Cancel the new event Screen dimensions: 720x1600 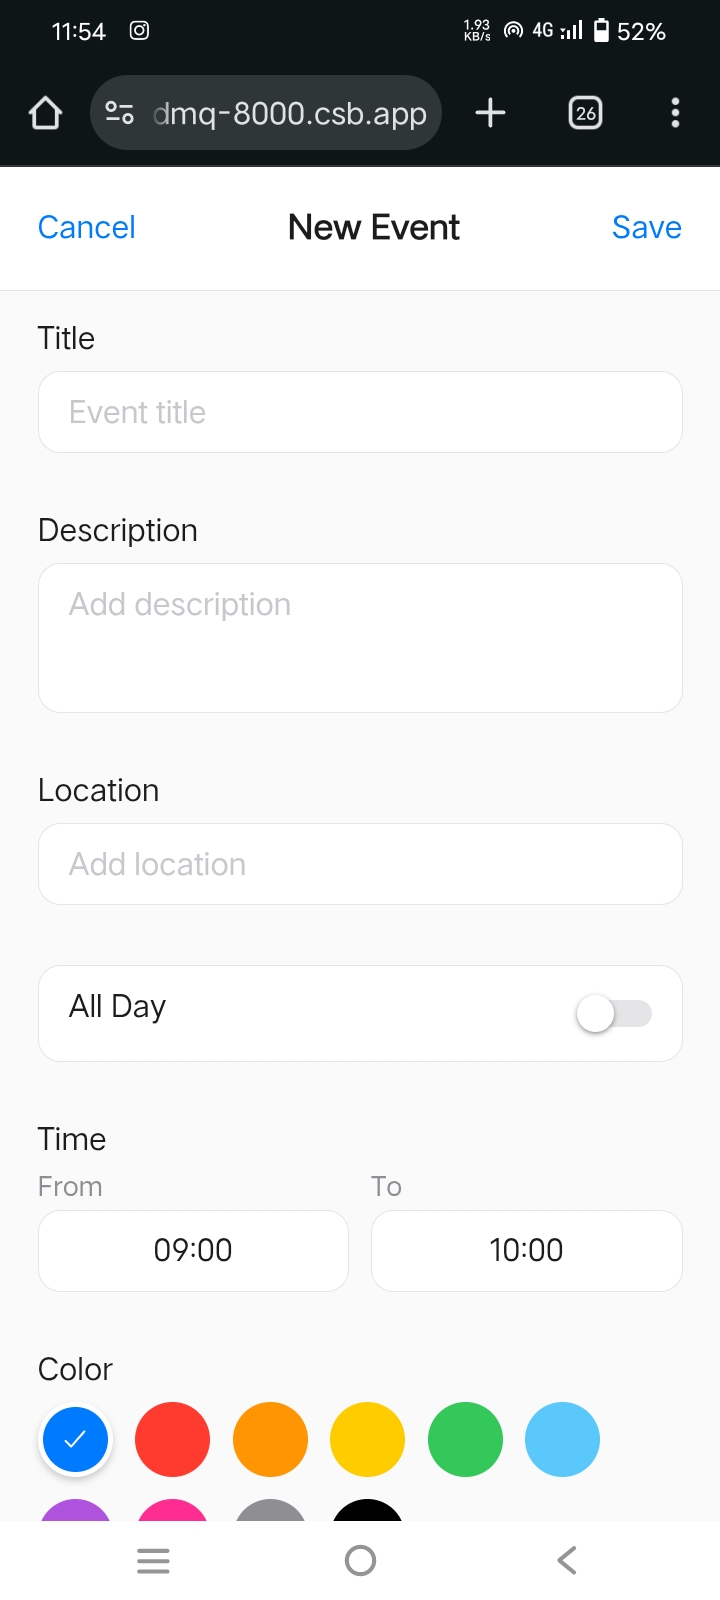pyautogui.click(x=86, y=227)
